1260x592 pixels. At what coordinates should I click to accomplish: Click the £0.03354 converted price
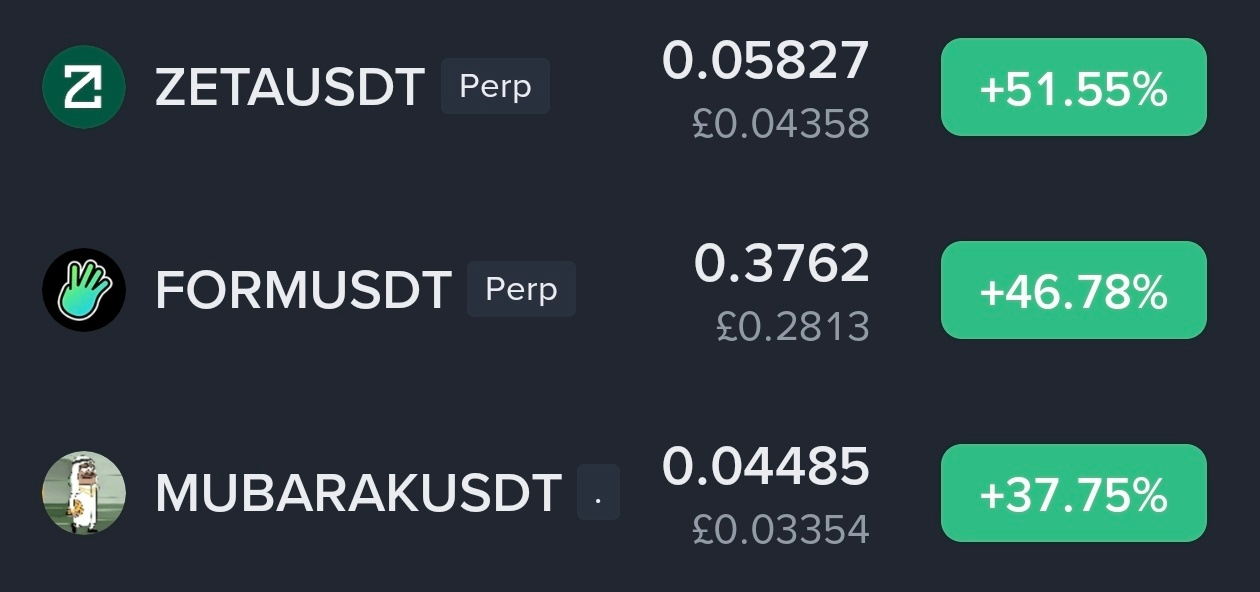781,530
